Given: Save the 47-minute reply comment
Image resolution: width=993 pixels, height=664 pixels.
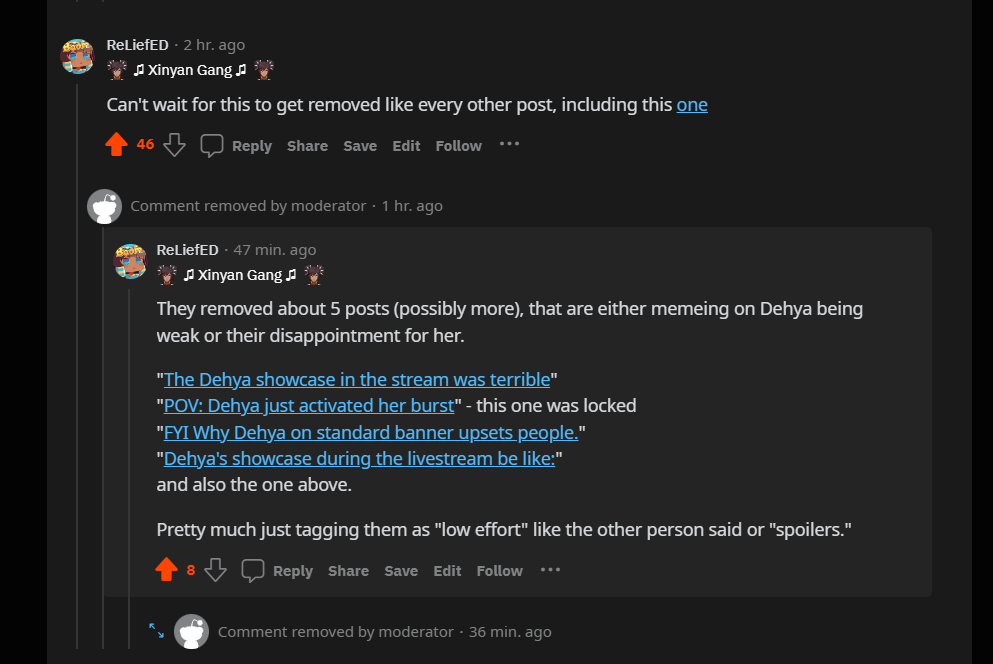Looking at the screenshot, I should pos(400,570).
